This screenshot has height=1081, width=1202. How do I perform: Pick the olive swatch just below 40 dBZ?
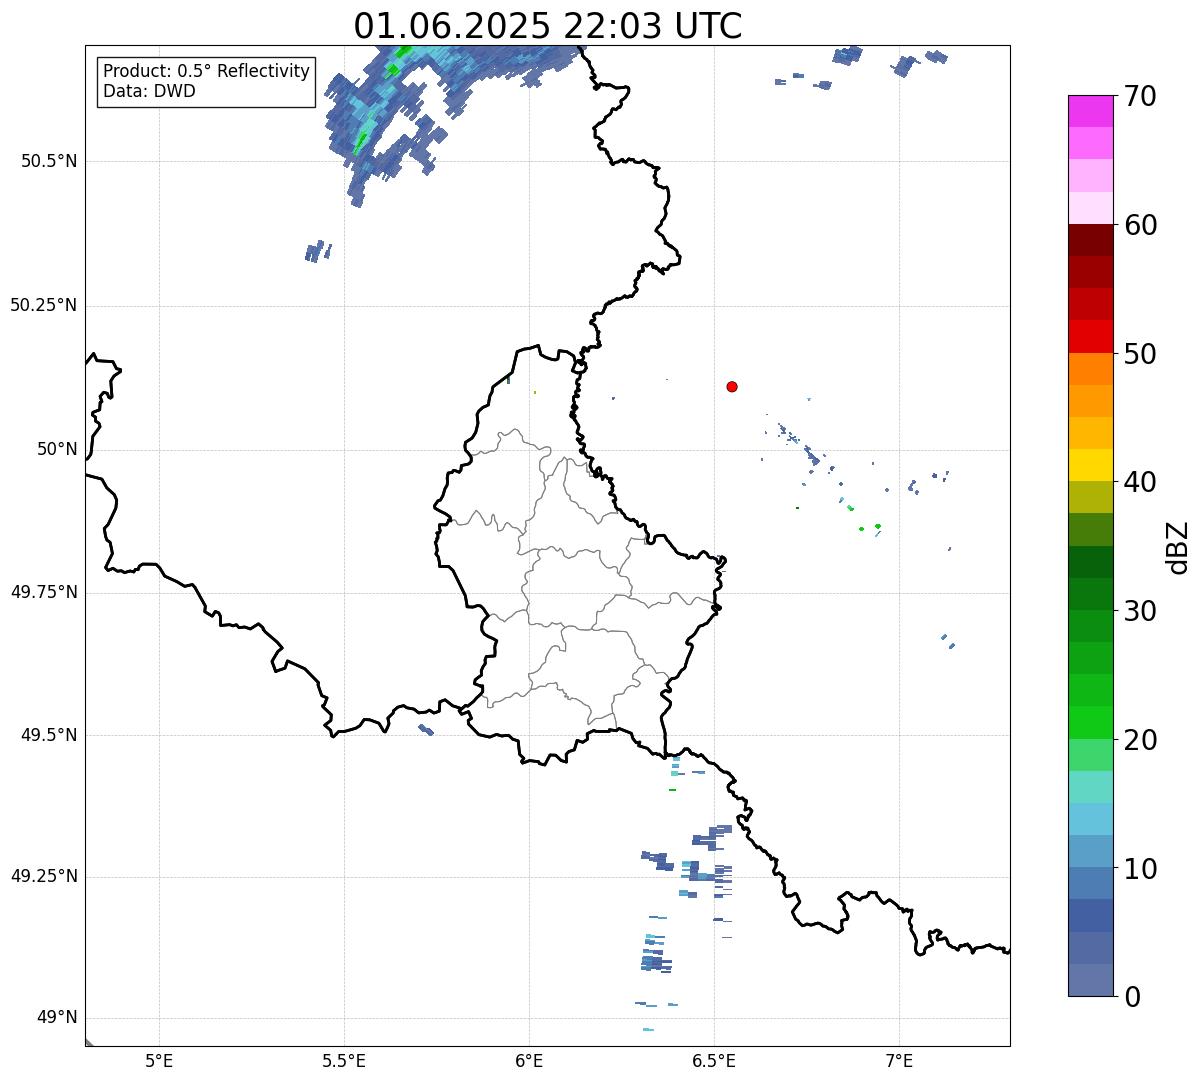(1091, 497)
